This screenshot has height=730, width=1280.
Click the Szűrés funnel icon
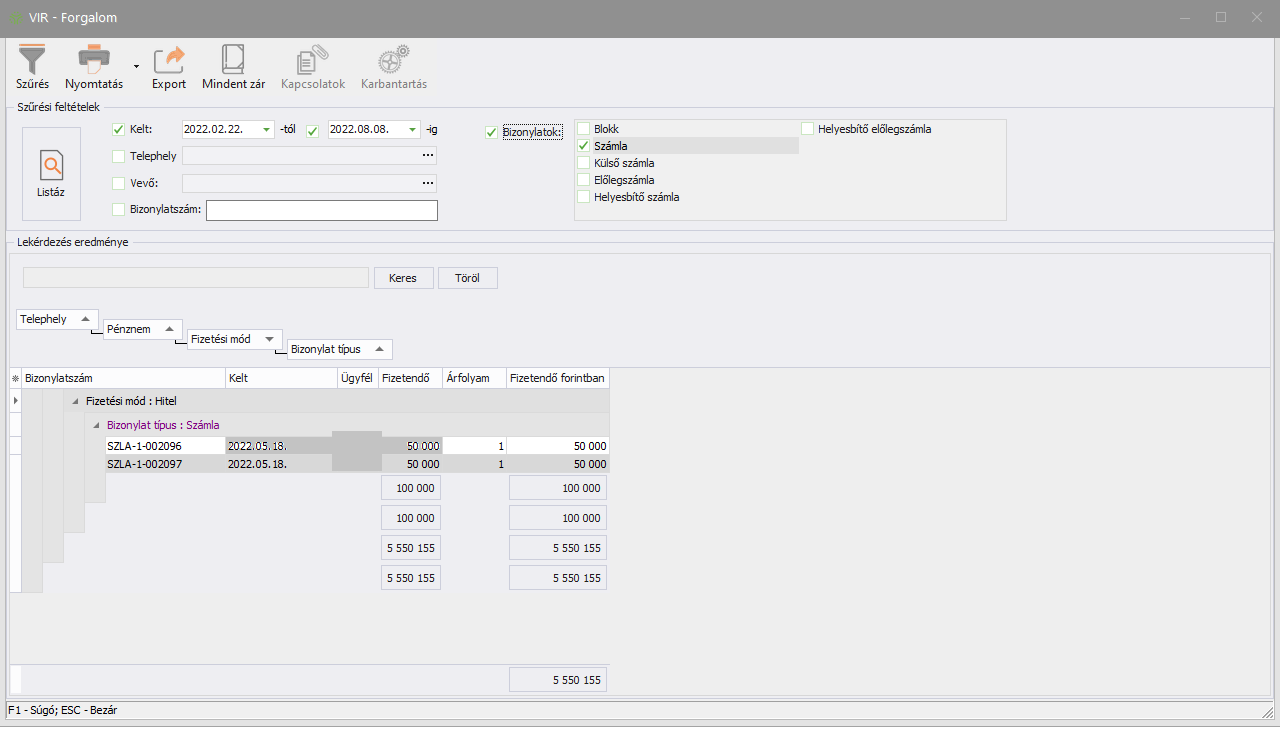(32, 60)
